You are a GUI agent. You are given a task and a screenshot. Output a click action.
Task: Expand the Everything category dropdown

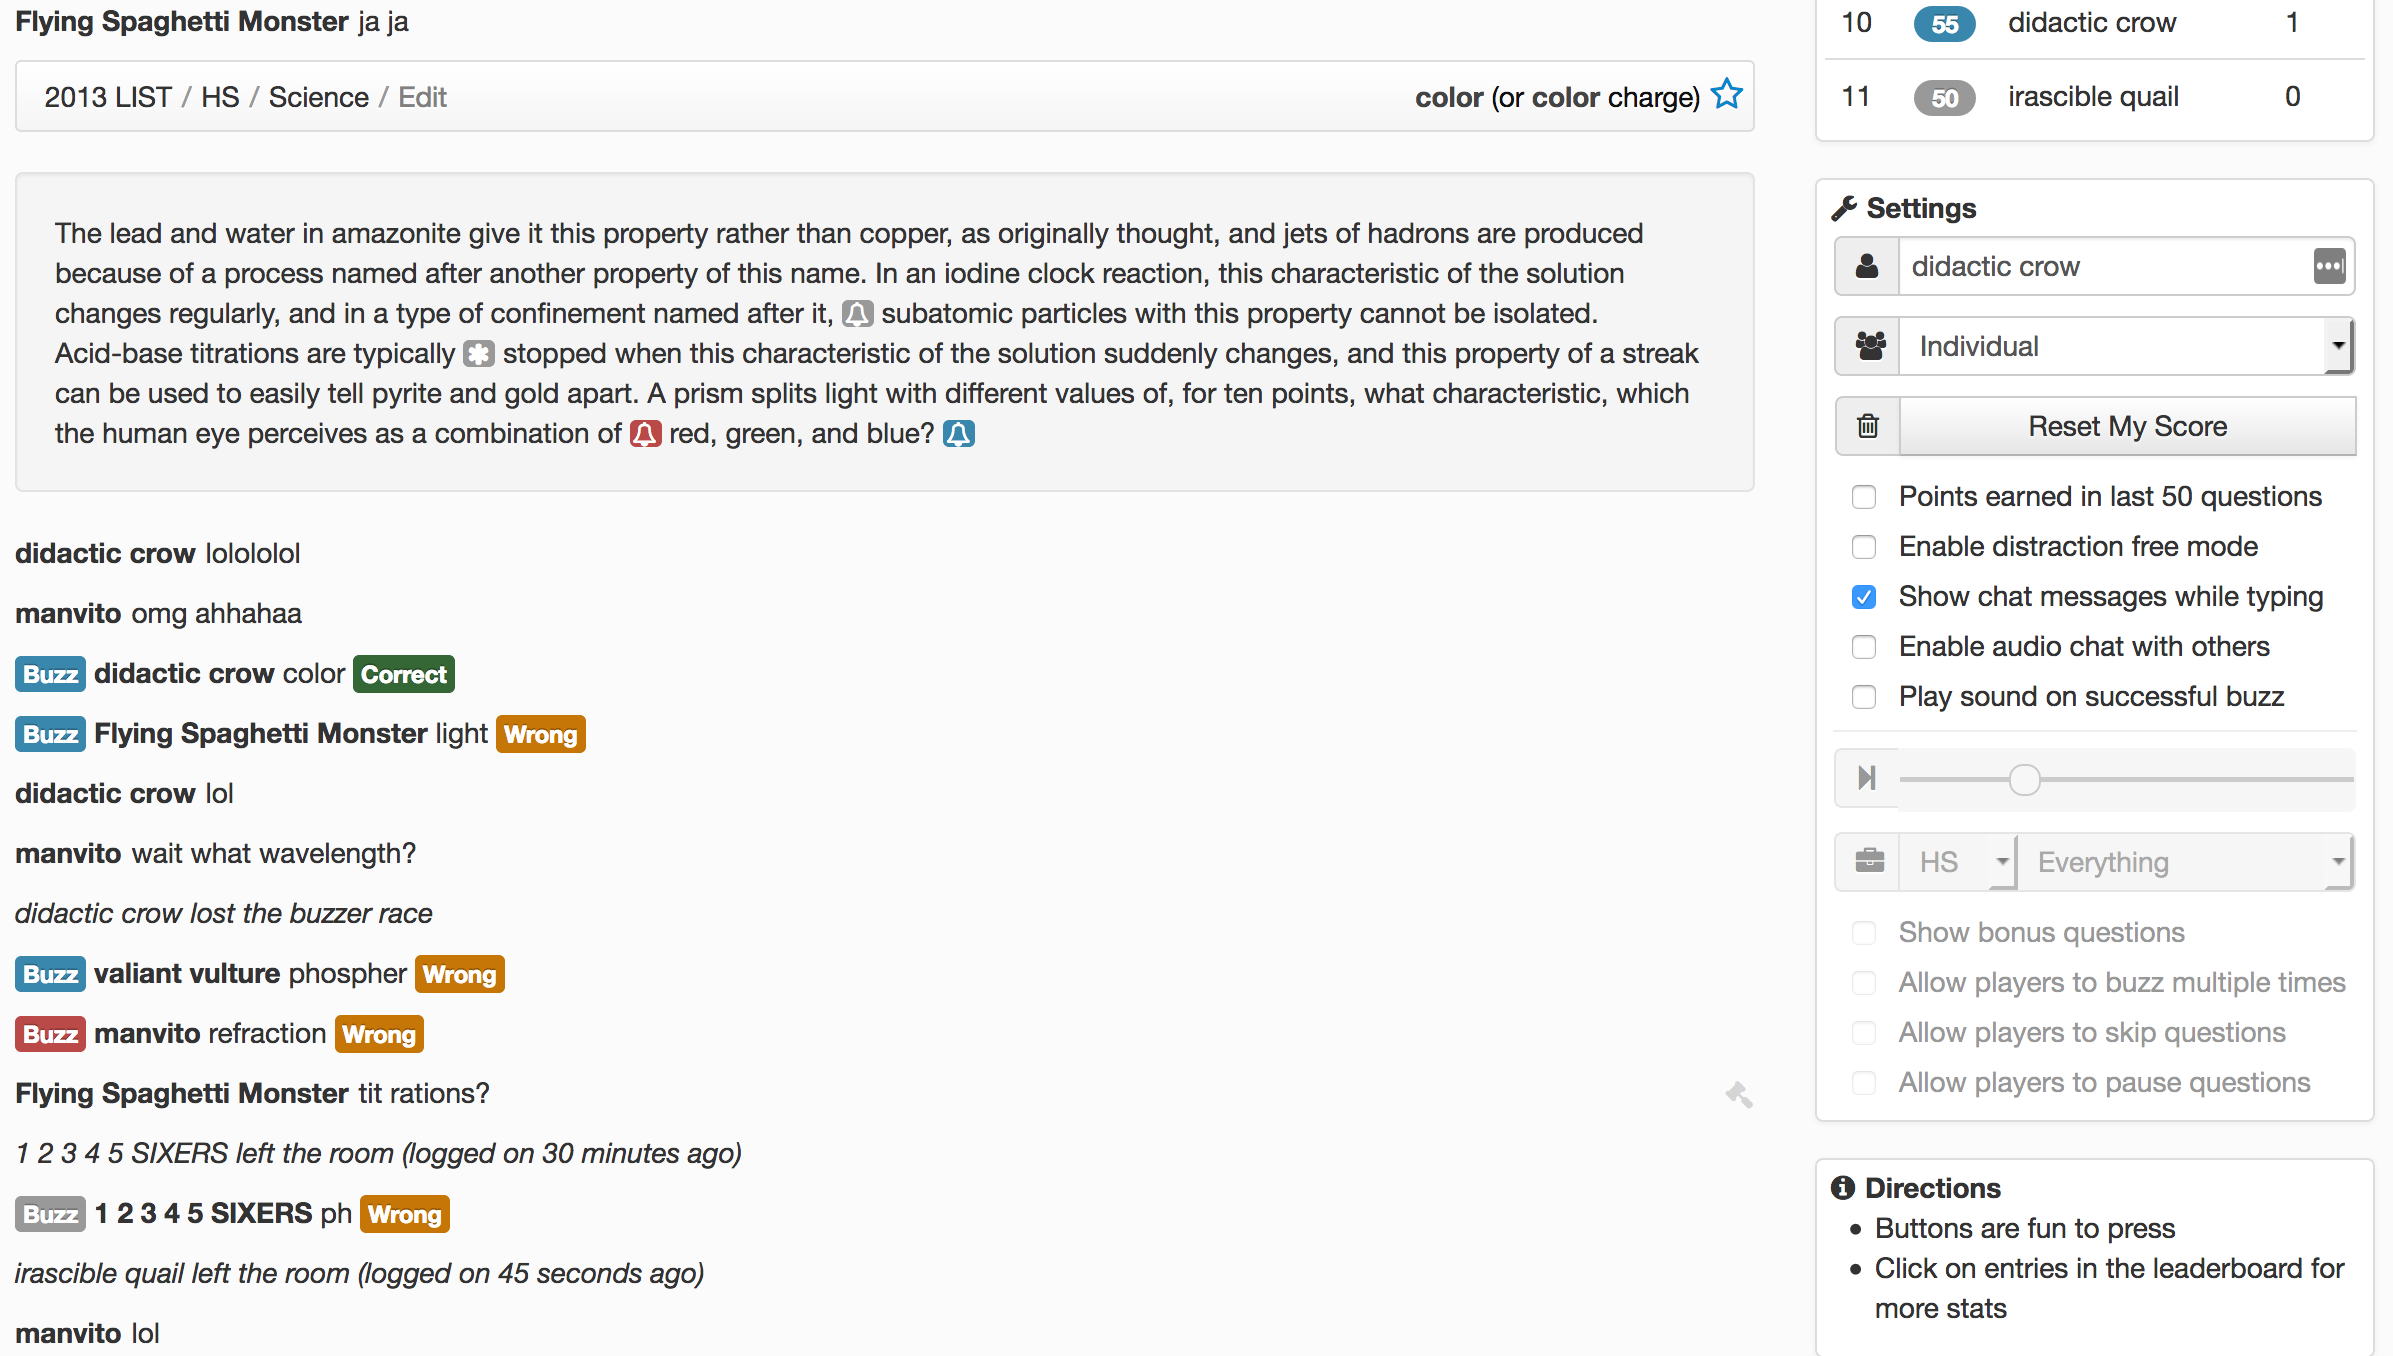coord(2185,862)
